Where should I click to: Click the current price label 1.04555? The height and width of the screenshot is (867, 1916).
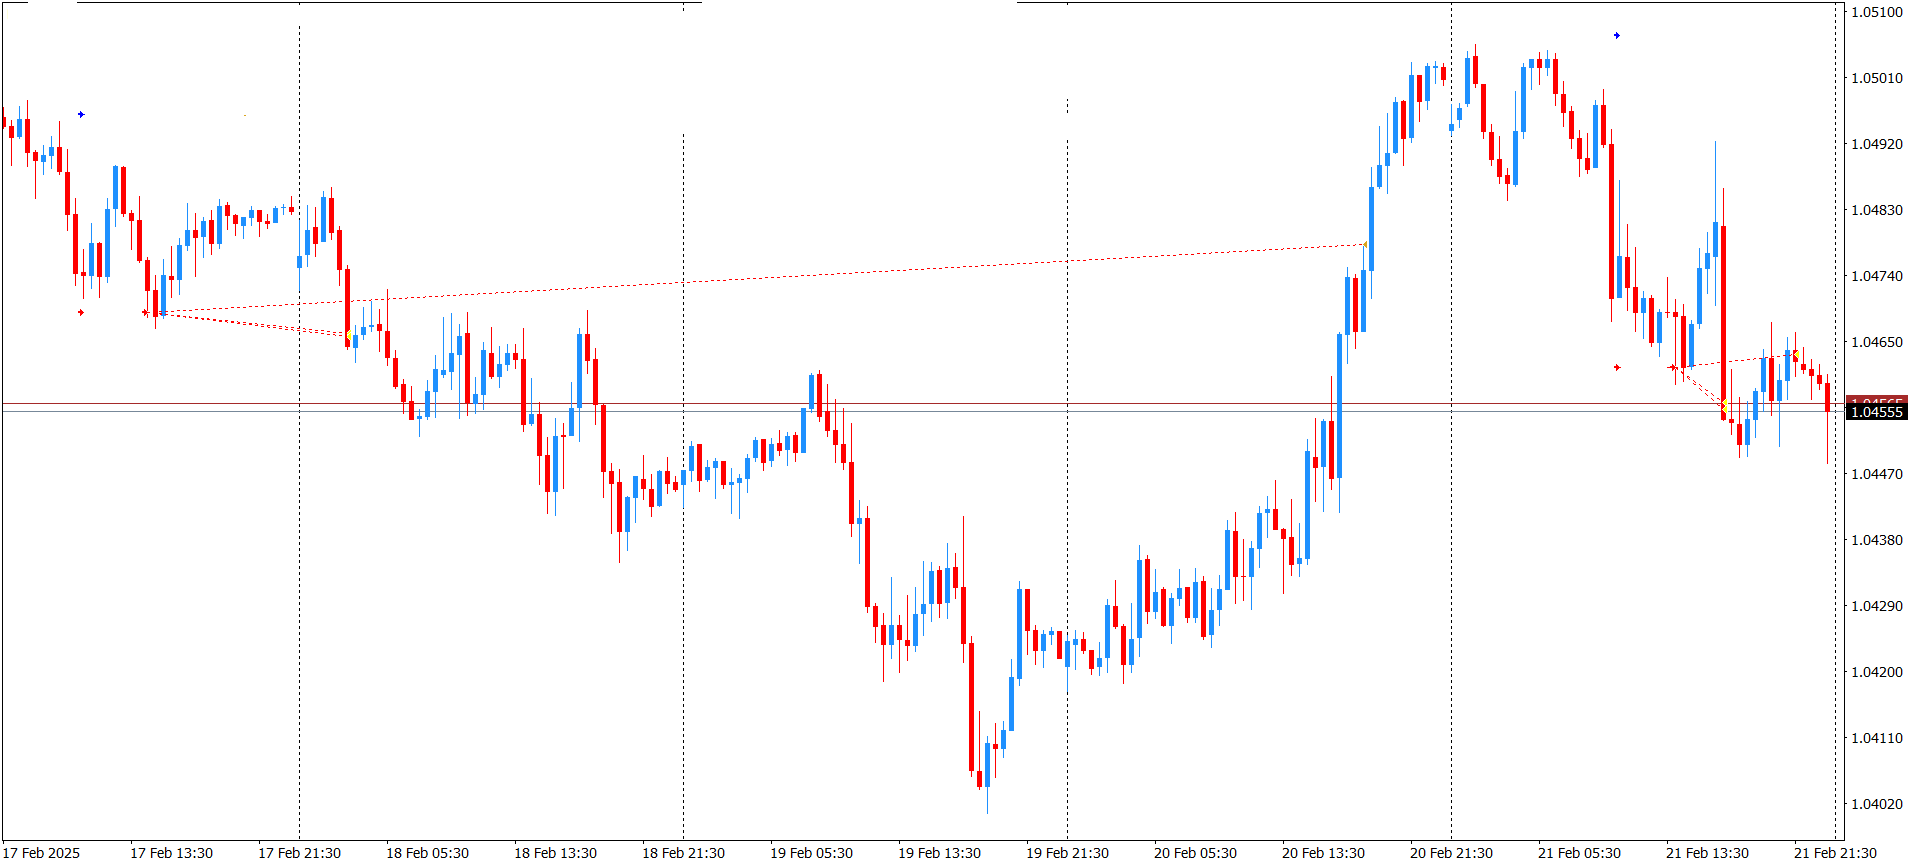[1877, 412]
